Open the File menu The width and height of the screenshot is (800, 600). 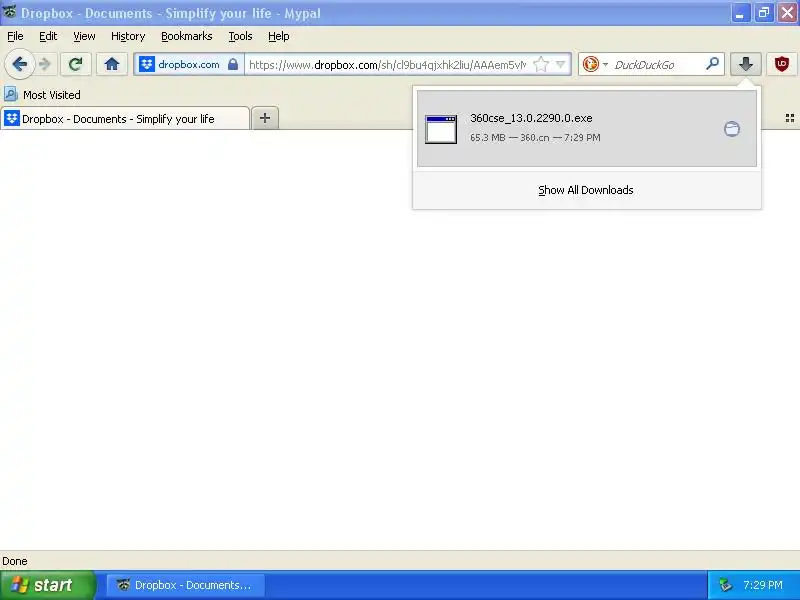(x=15, y=36)
